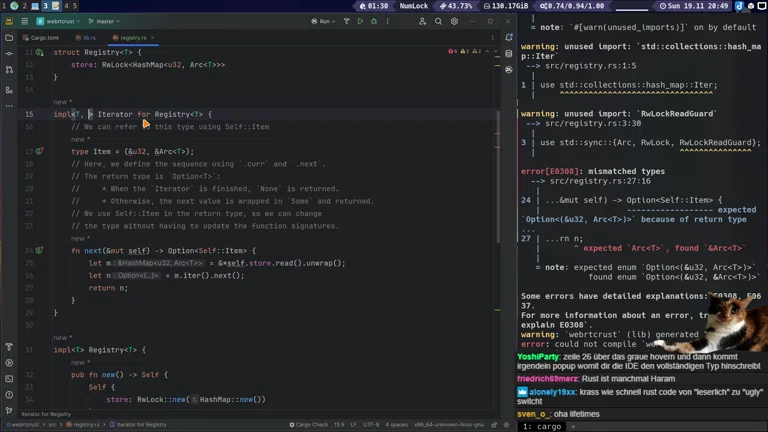Image resolution: width=768 pixels, height=432 pixels.
Task: Open the master branch dropdown
Action: coord(103,21)
